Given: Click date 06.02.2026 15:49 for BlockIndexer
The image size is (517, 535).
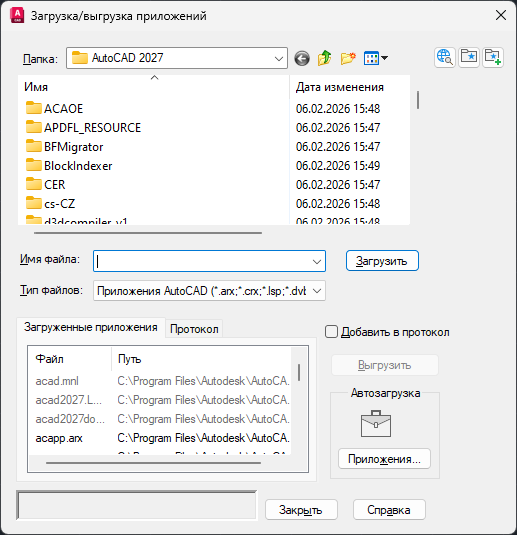Looking at the screenshot, I should point(338,166).
